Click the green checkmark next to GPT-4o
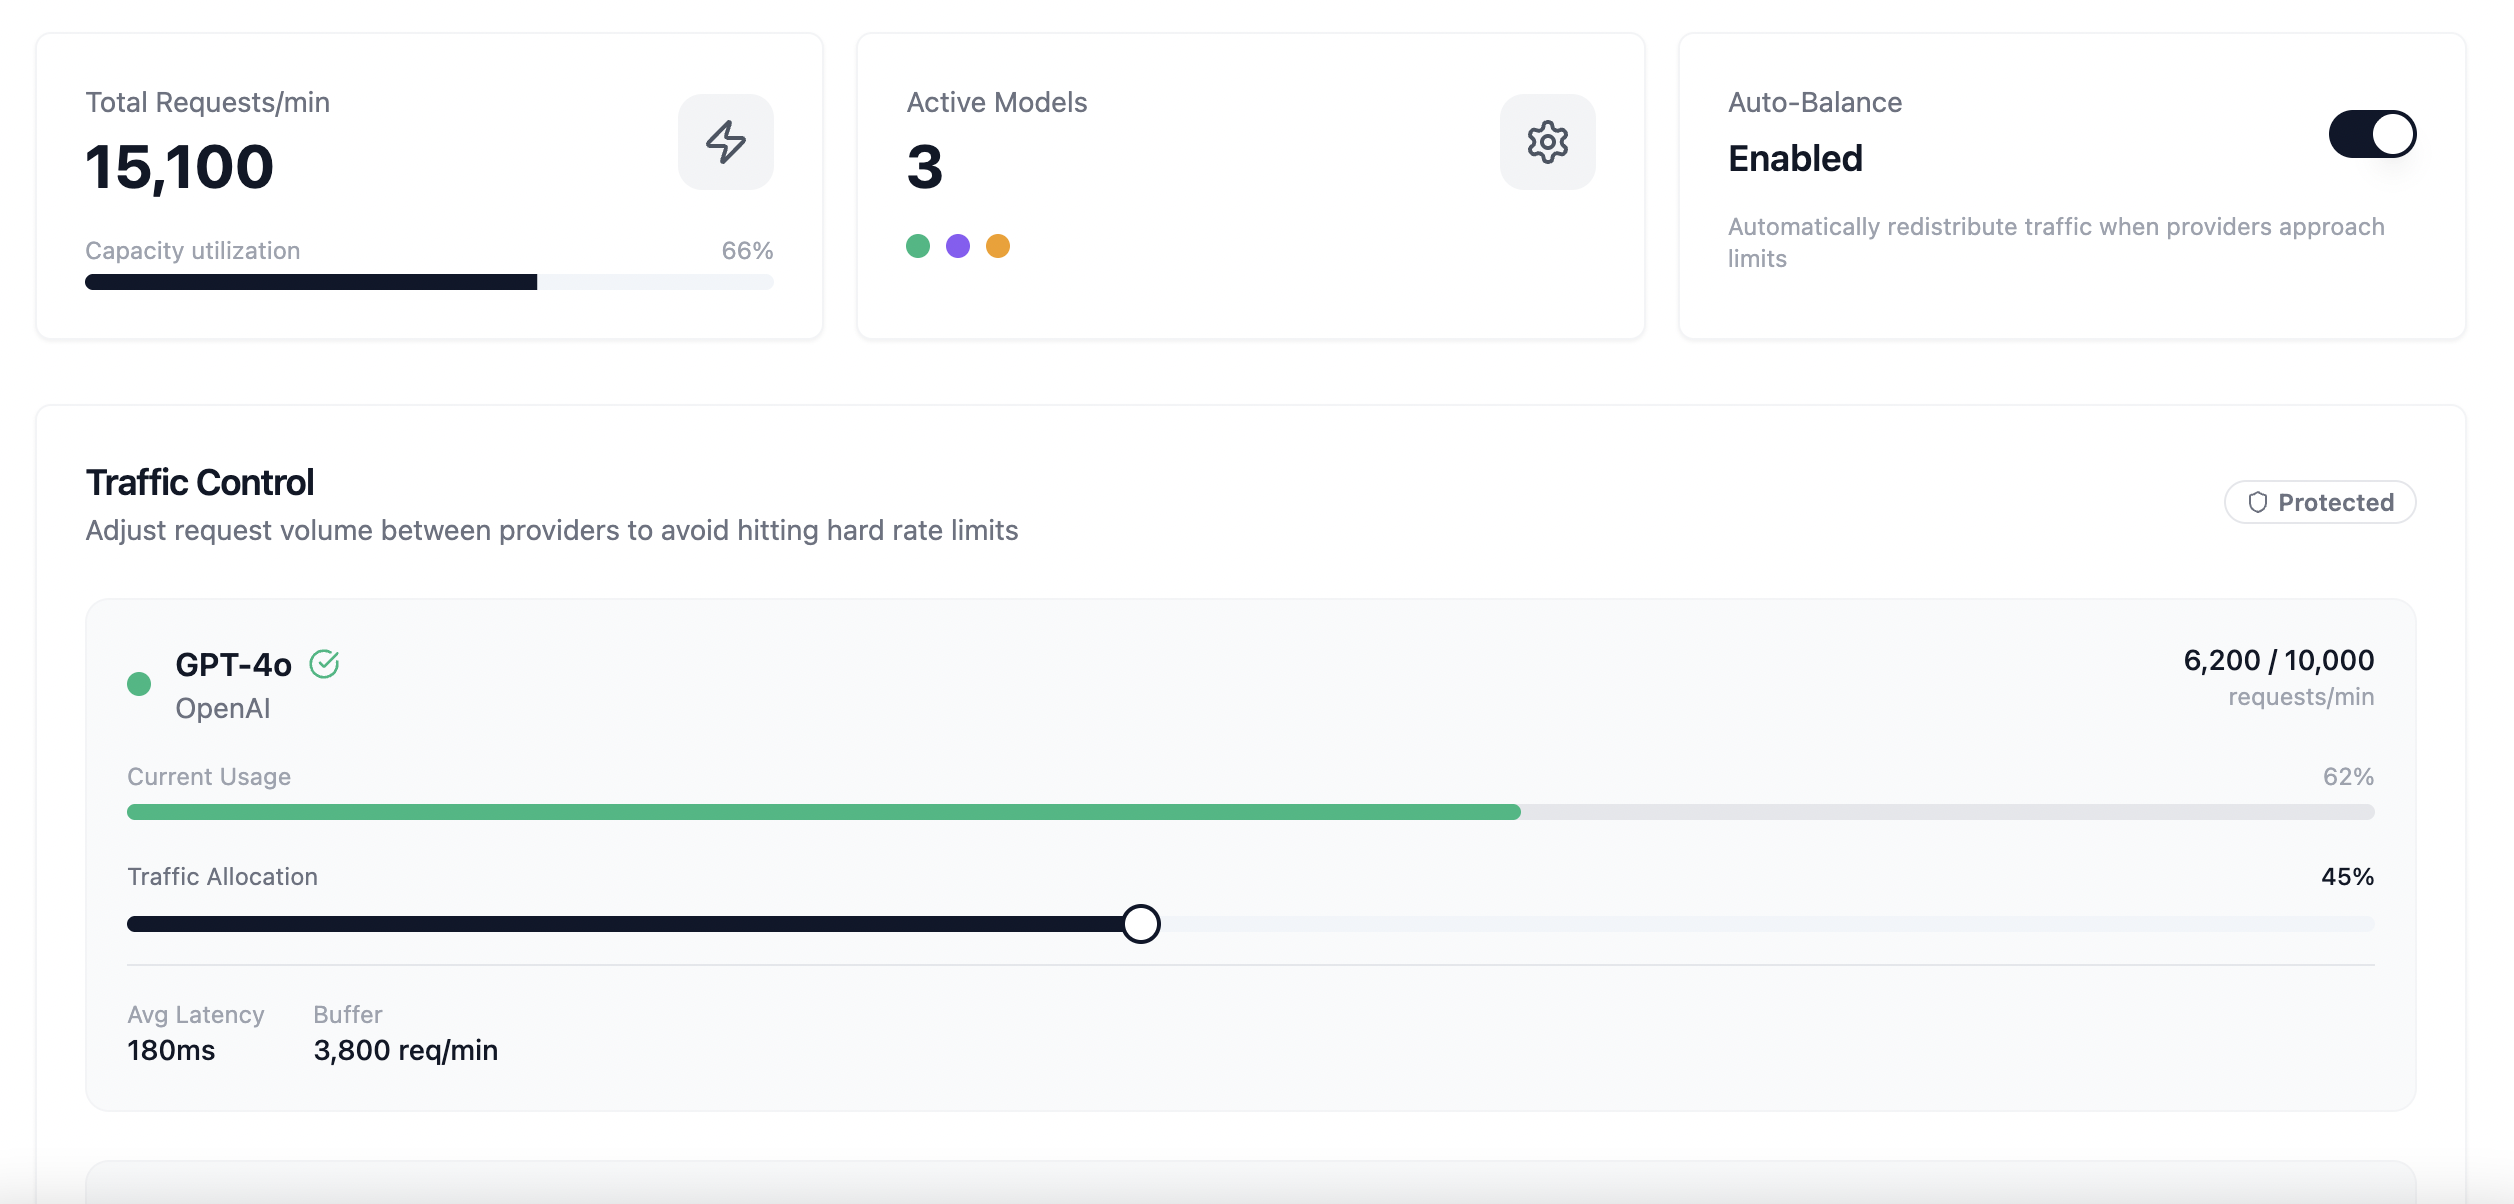The height and width of the screenshot is (1204, 2514). (x=324, y=664)
